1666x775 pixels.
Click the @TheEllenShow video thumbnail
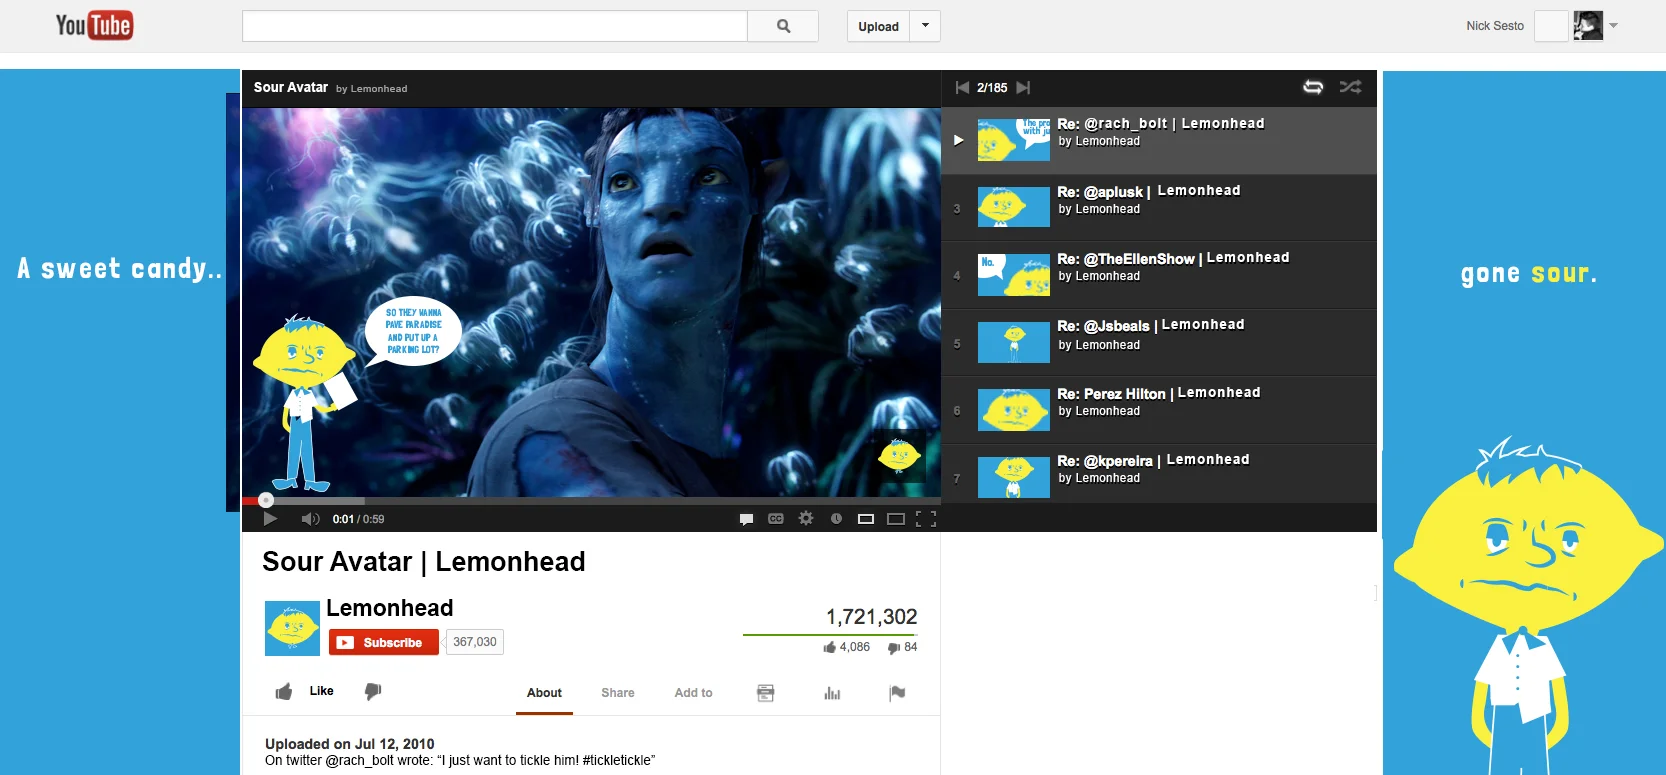click(1014, 275)
